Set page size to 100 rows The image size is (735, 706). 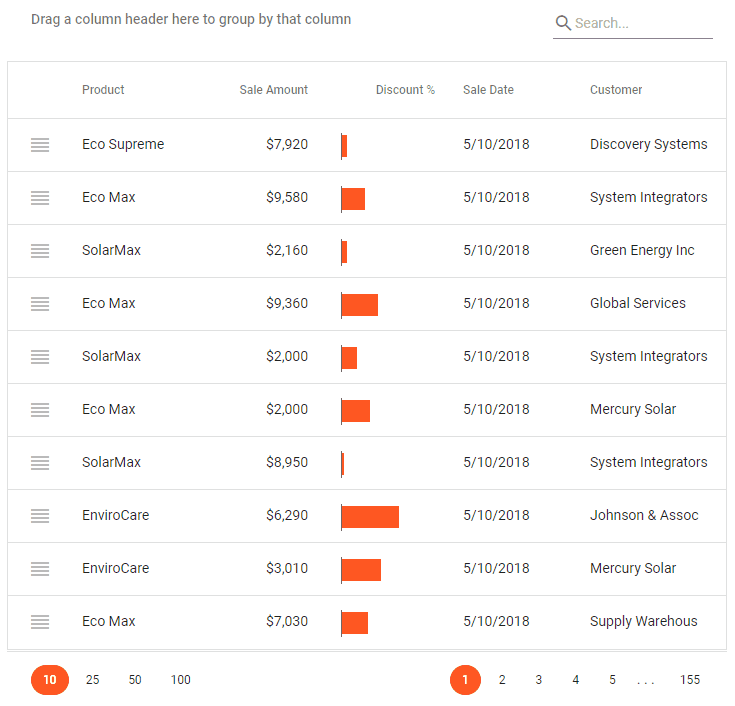tap(180, 680)
